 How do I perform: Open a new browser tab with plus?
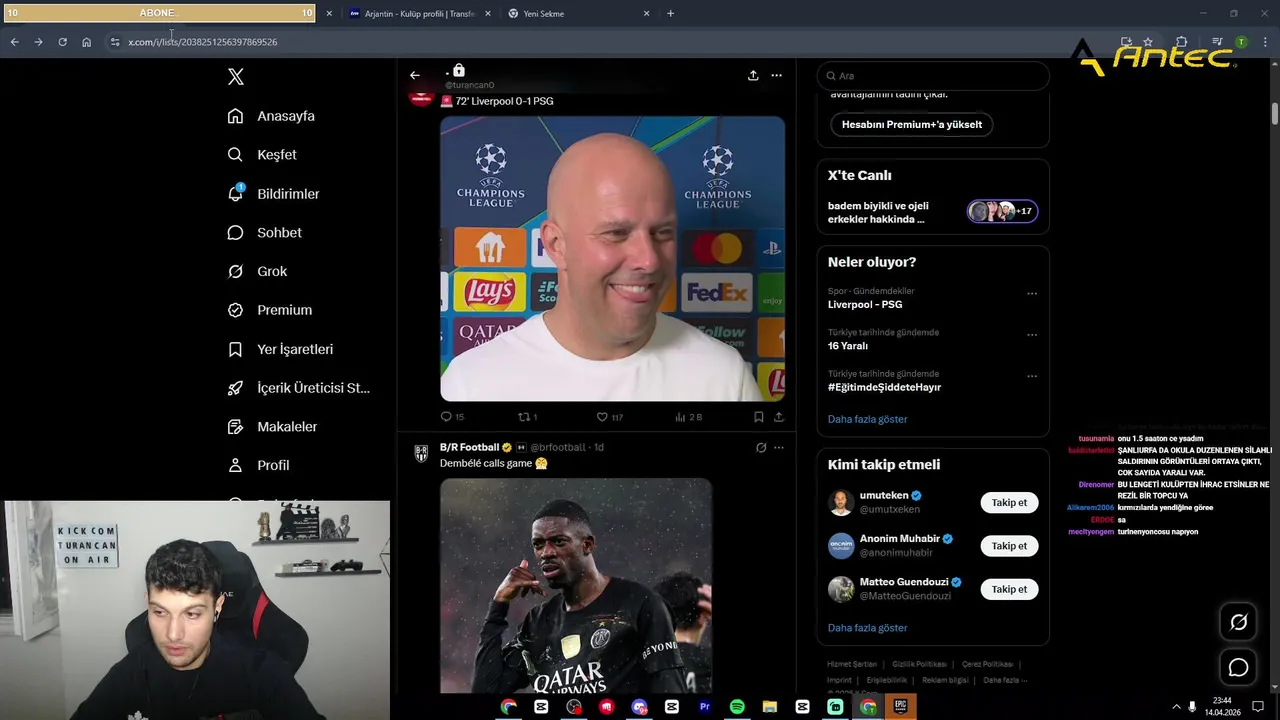(x=670, y=14)
